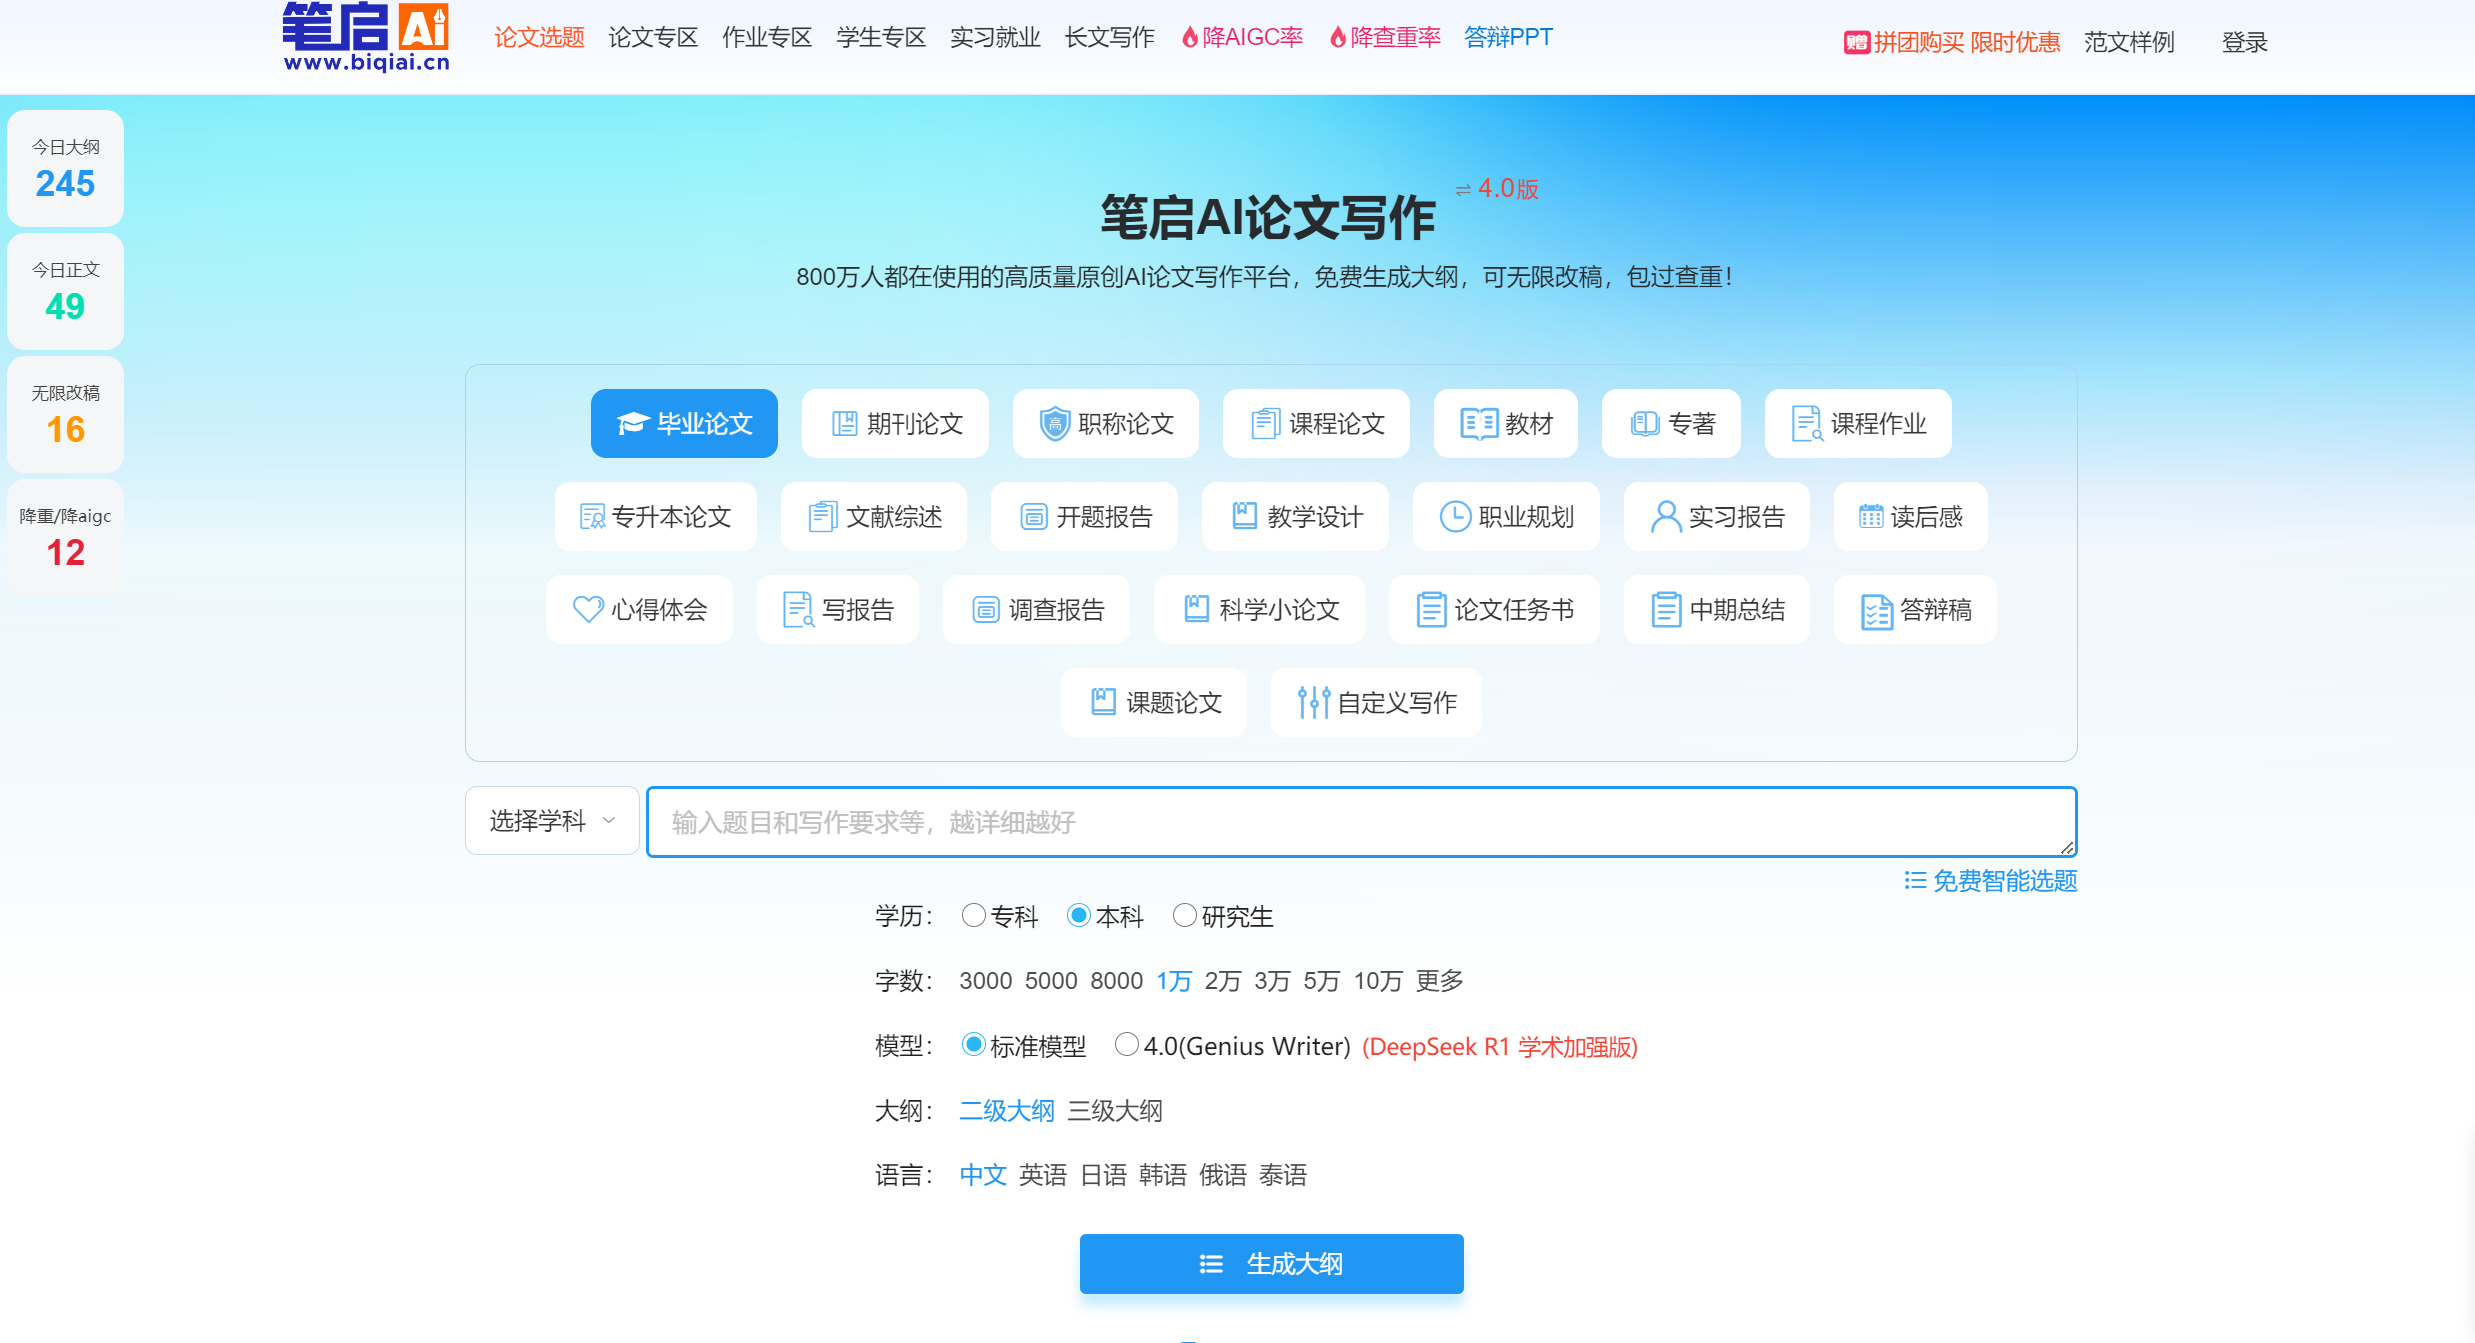Open the 自定义写作 option
2475x1343 pixels.
pos(1375,701)
